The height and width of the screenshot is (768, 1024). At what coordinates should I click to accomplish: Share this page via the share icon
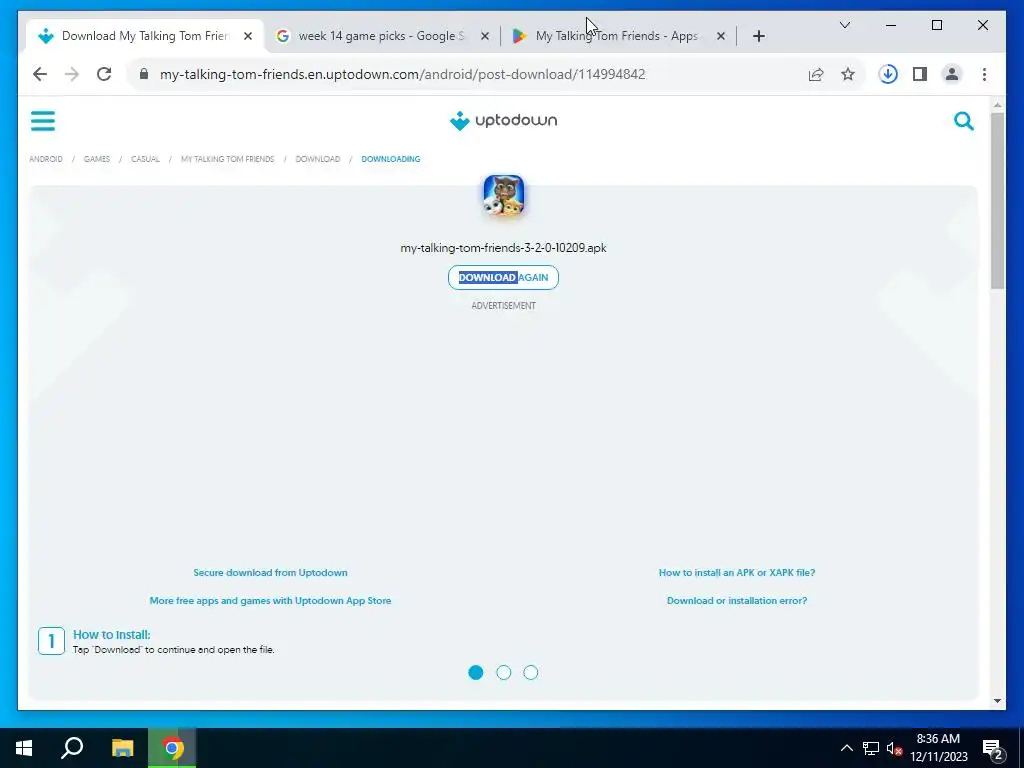(816, 74)
